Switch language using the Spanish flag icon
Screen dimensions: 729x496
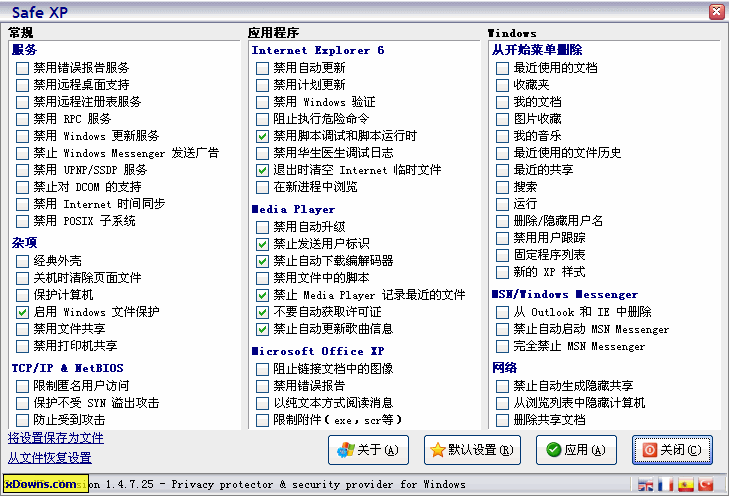[686, 485]
